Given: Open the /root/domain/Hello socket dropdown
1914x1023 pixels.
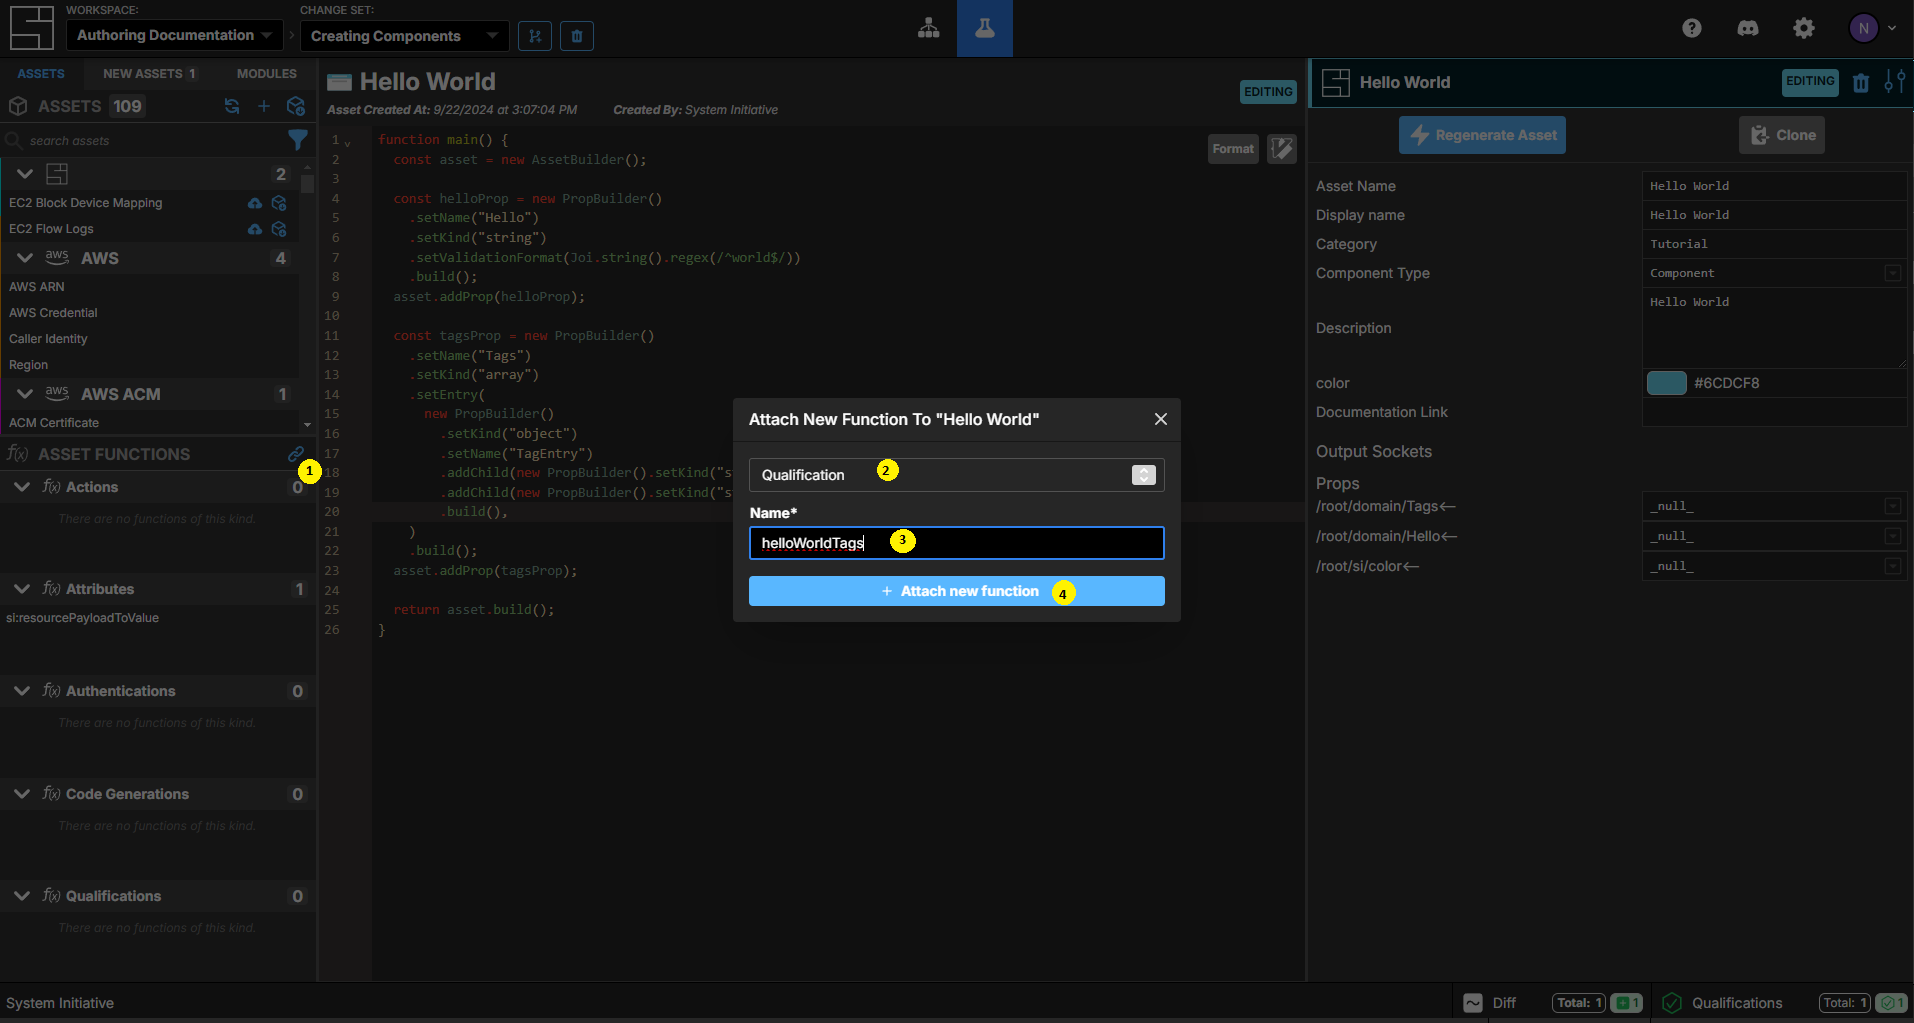Looking at the screenshot, I should pyautogui.click(x=1774, y=536).
